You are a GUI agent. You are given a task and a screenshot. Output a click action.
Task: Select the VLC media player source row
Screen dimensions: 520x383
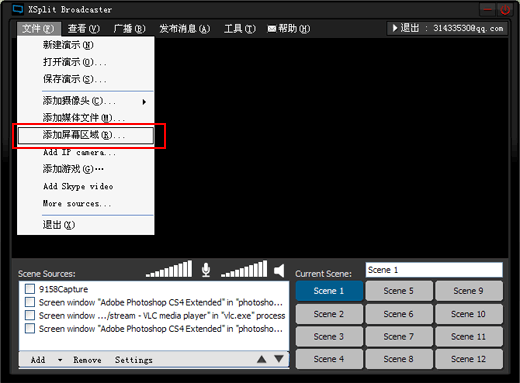(x=162, y=315)
